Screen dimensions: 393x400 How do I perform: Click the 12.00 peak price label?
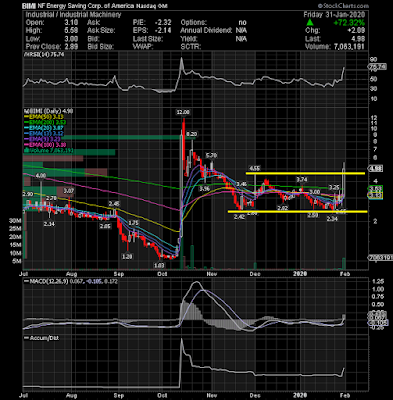coord(183,112)
